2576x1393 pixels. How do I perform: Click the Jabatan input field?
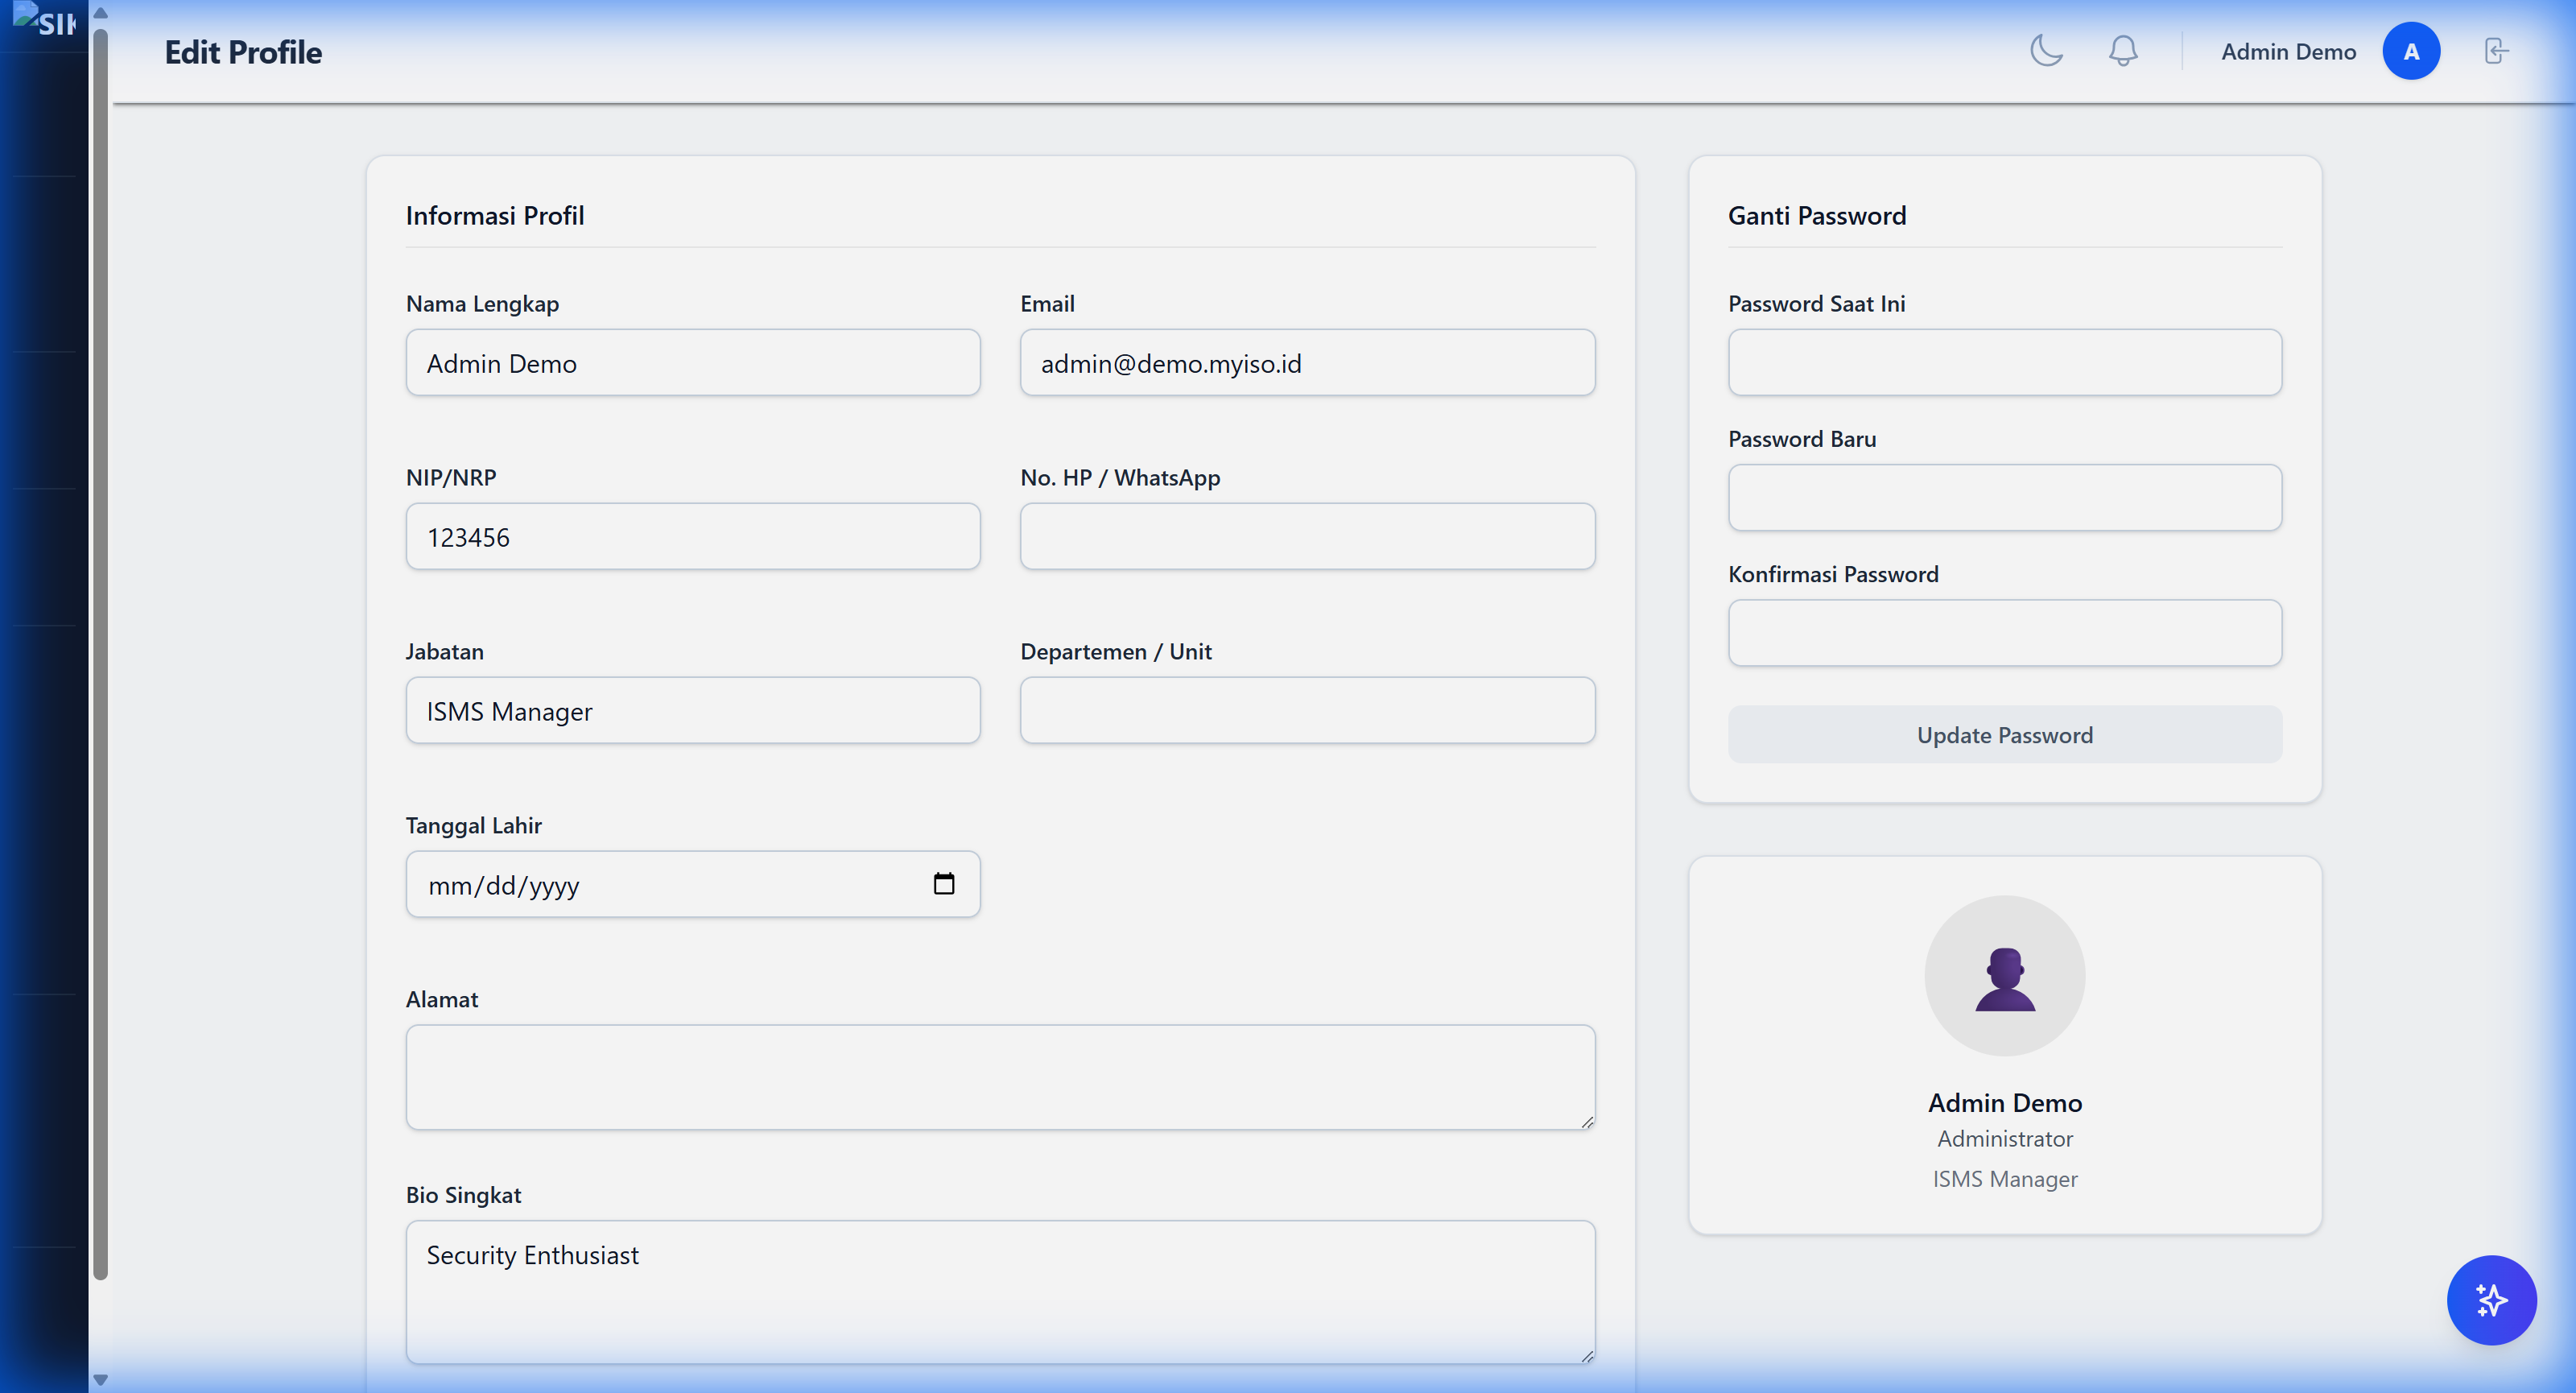click(692, 710)
